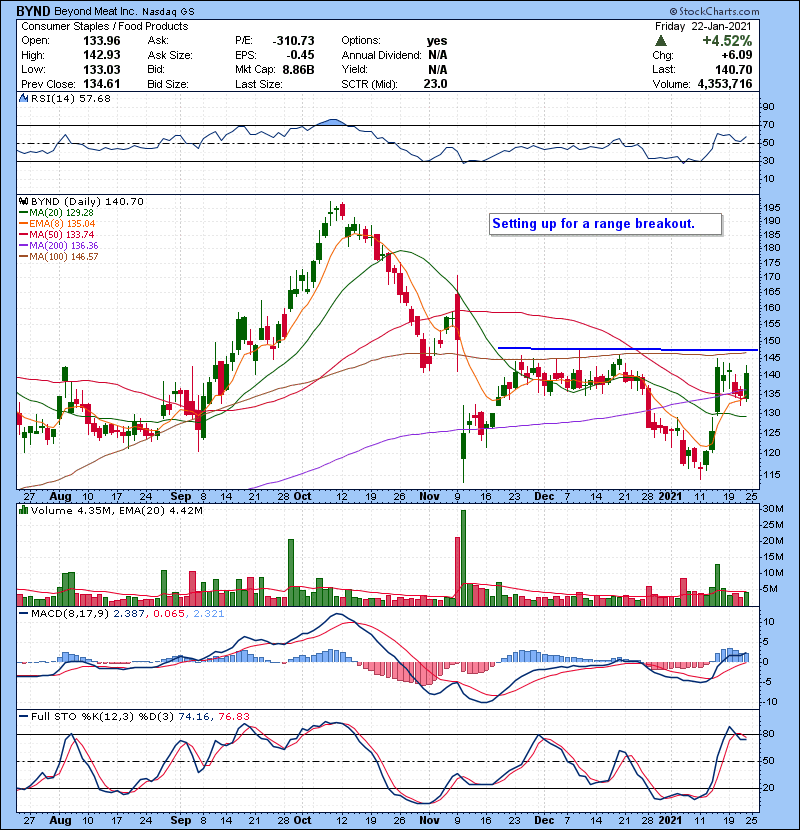The image size is (800, 830).
Task: Click the RSI(14) 57.68 panel label
Action: [x=71, y=98]
